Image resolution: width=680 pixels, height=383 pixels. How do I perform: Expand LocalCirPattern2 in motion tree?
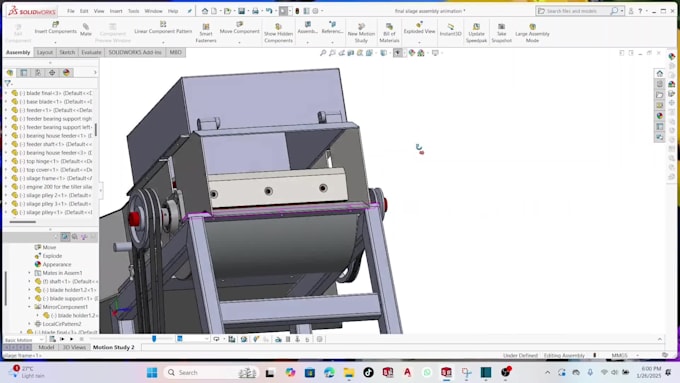click(29, 324)
